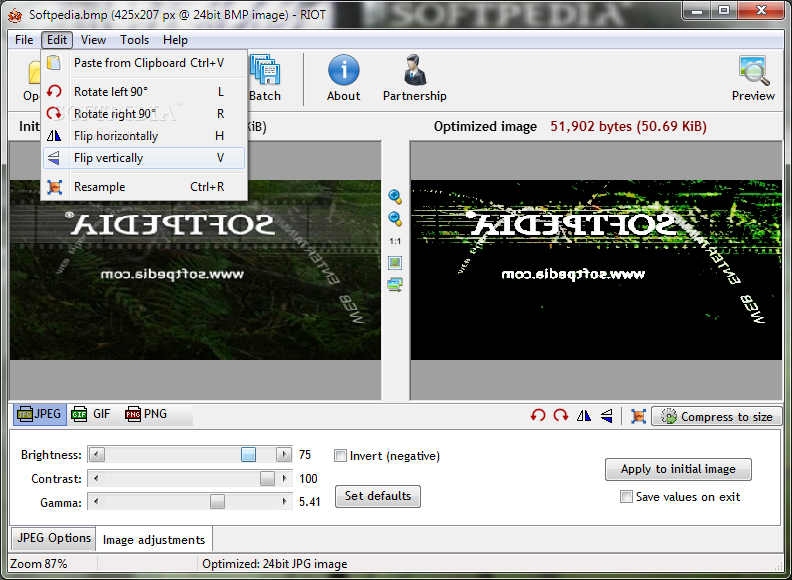The width and height of the screenshot is (792, 580).
Task: Select JPEG output format
Action: click(39, 414)
